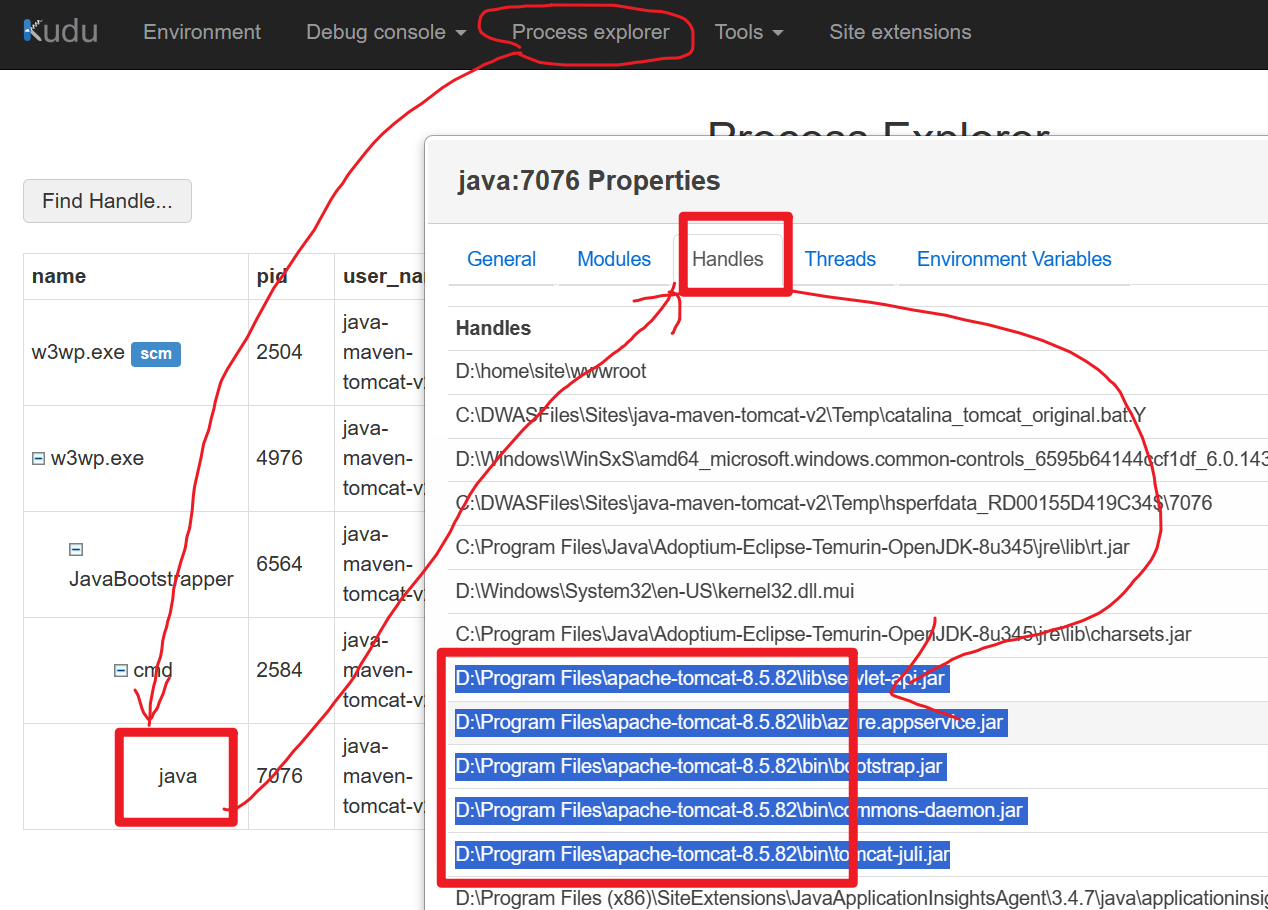
Task: Collapse the cmd process node
Action: (x=121, y=671)
